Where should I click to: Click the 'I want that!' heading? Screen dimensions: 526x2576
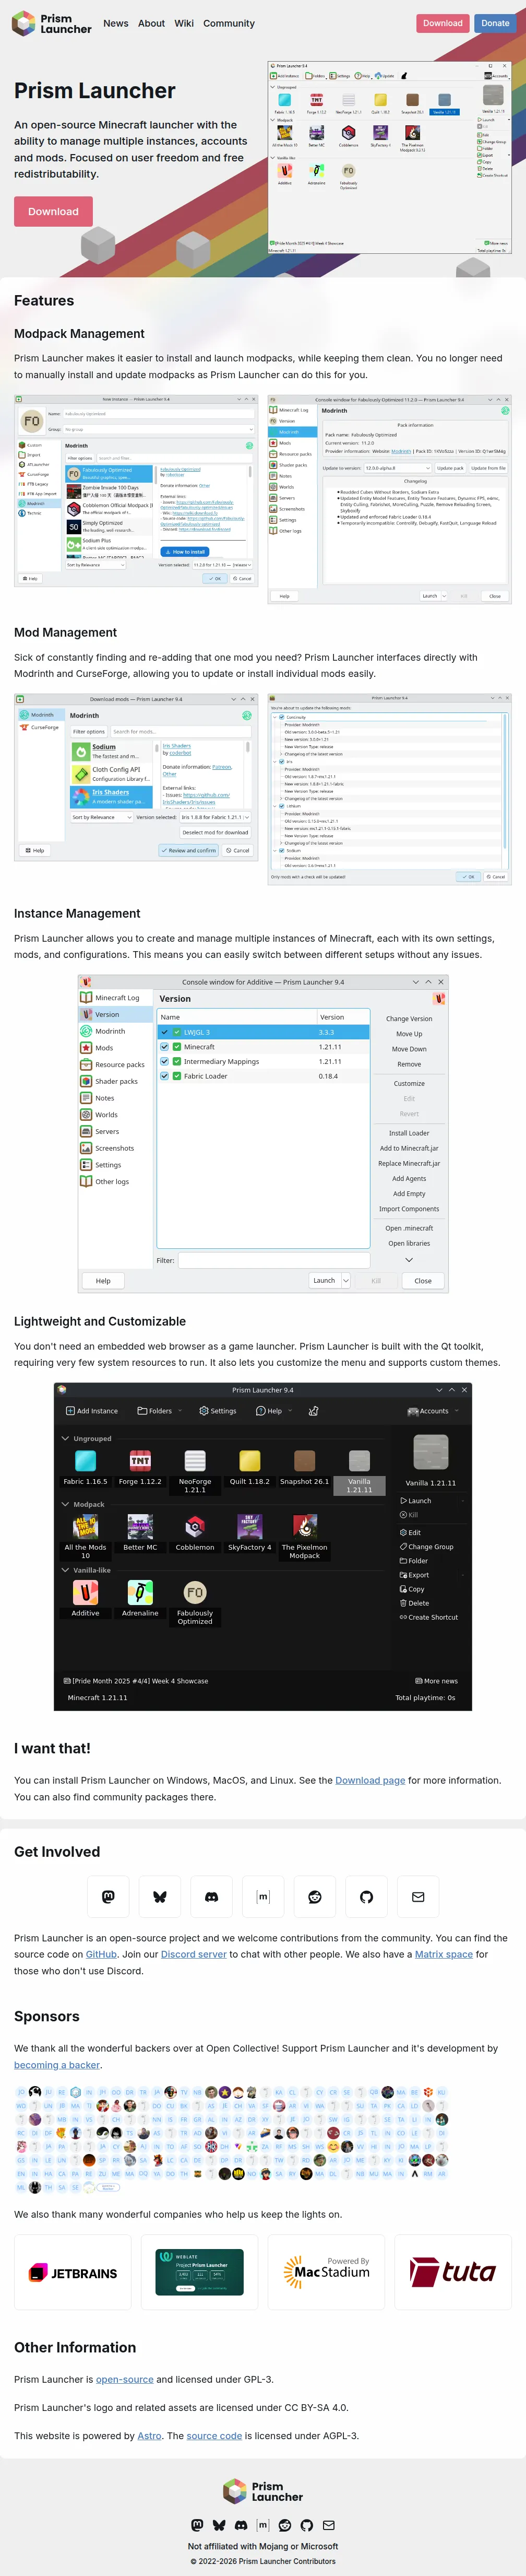(52, 1748)
